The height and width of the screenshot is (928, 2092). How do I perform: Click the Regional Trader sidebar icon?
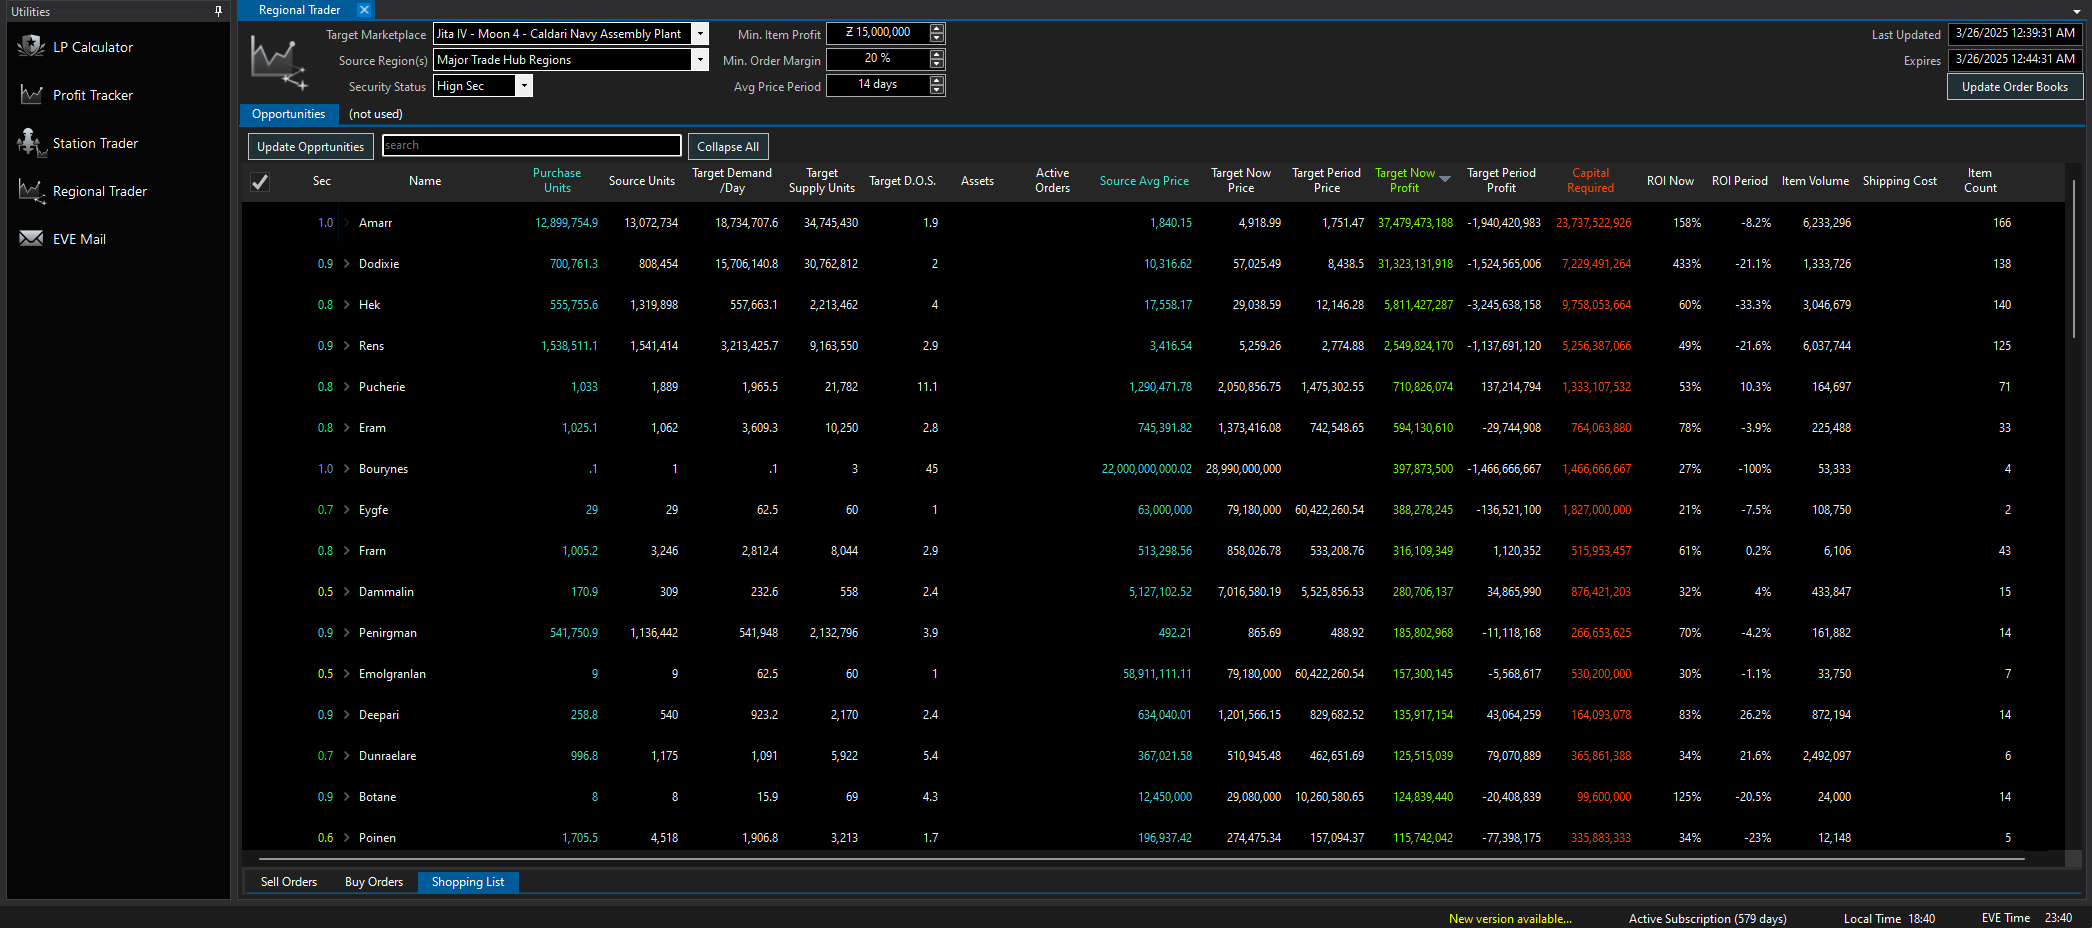(31, 190)
